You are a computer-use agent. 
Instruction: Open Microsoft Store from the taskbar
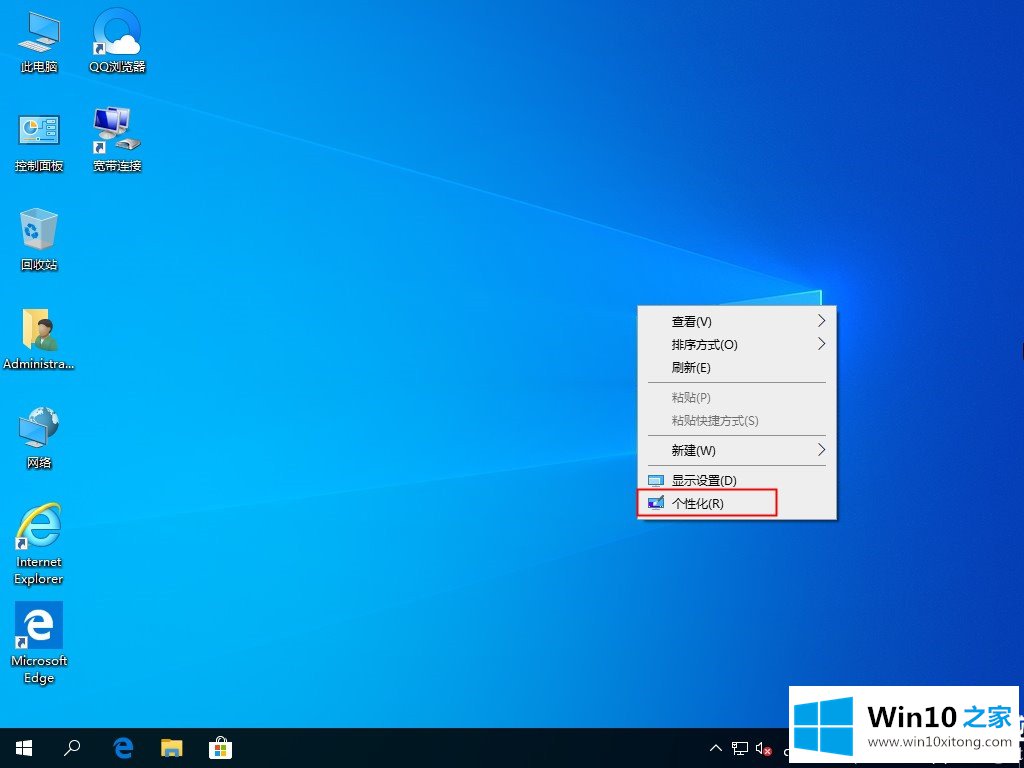(x=220, y=747)
